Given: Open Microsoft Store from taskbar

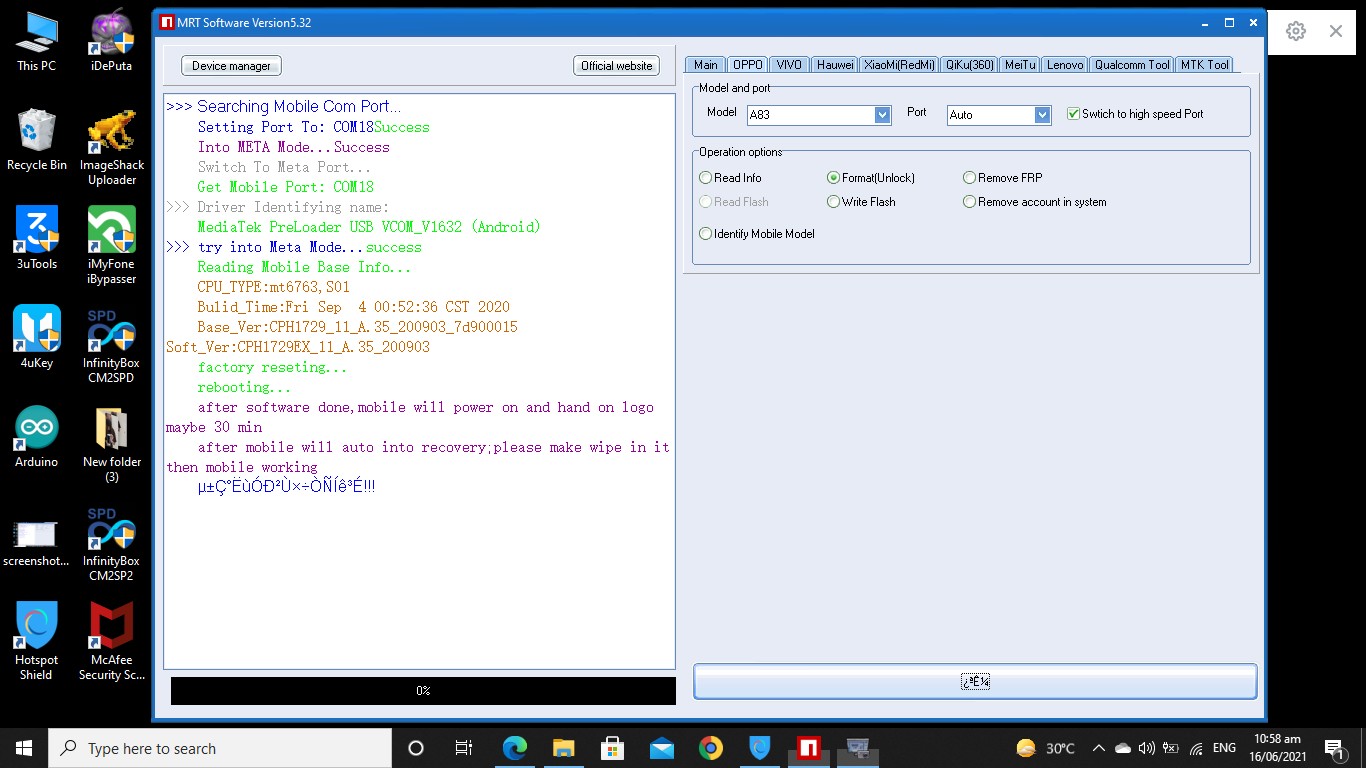Looking at the screenshot, I should [x=612, y=748].
